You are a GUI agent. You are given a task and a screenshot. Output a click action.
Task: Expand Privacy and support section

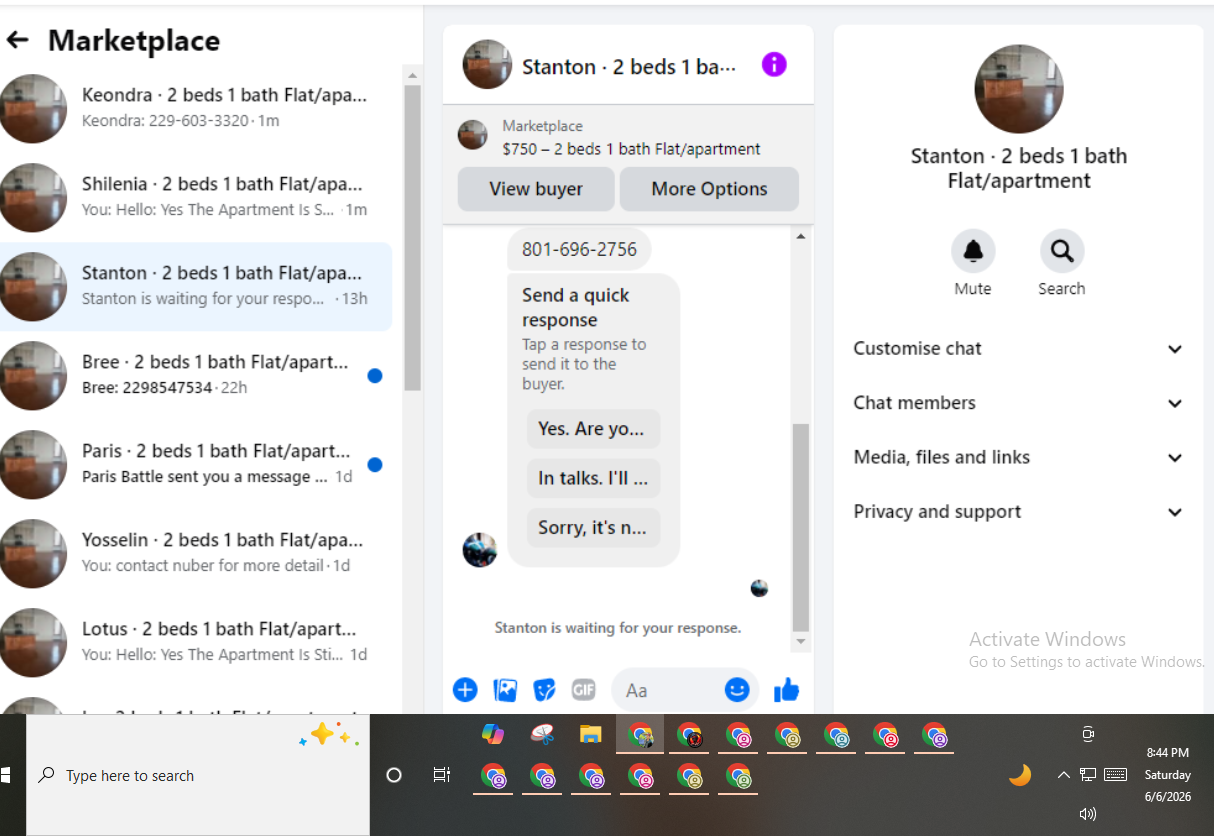click(x=1018, y=512)
